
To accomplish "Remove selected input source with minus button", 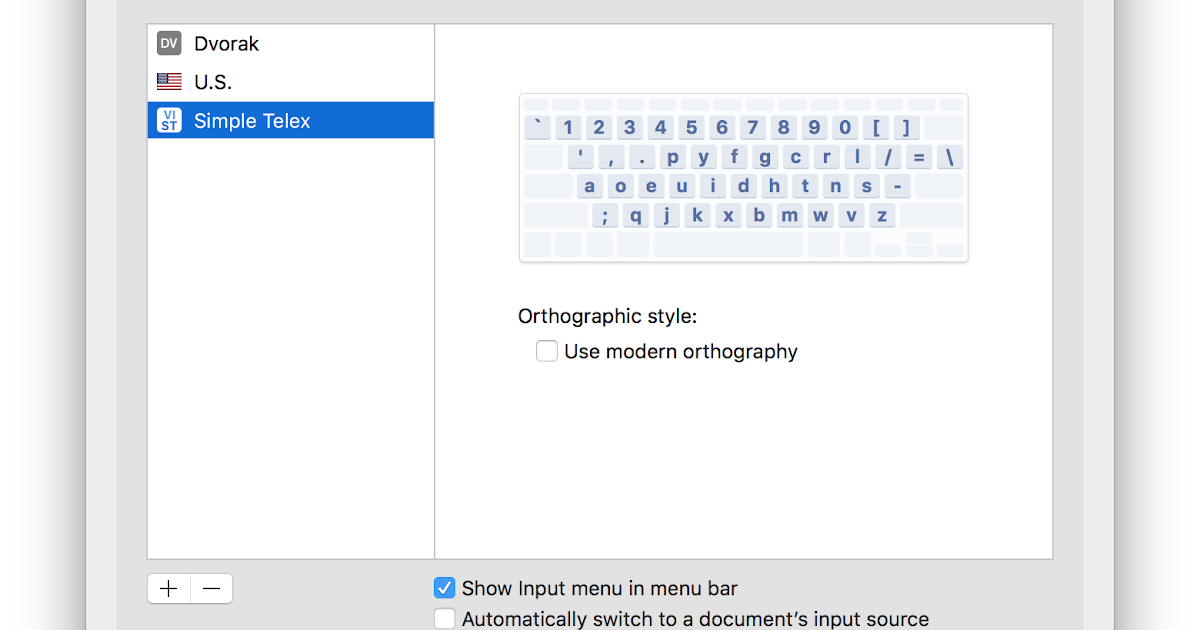I will pyautogui.click(x=211, y=589).
